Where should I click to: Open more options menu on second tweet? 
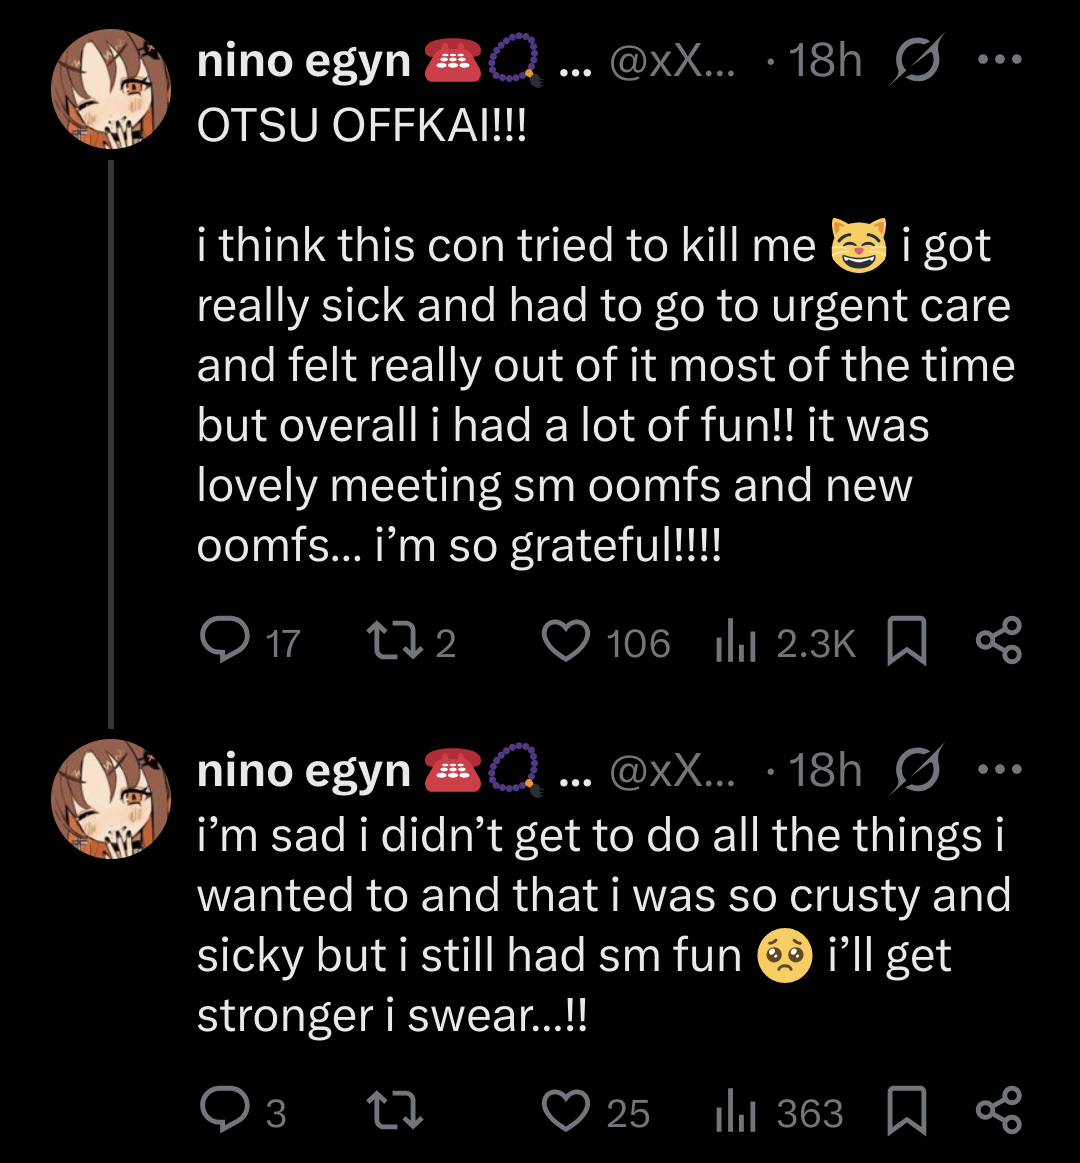(x=999, y=770)
